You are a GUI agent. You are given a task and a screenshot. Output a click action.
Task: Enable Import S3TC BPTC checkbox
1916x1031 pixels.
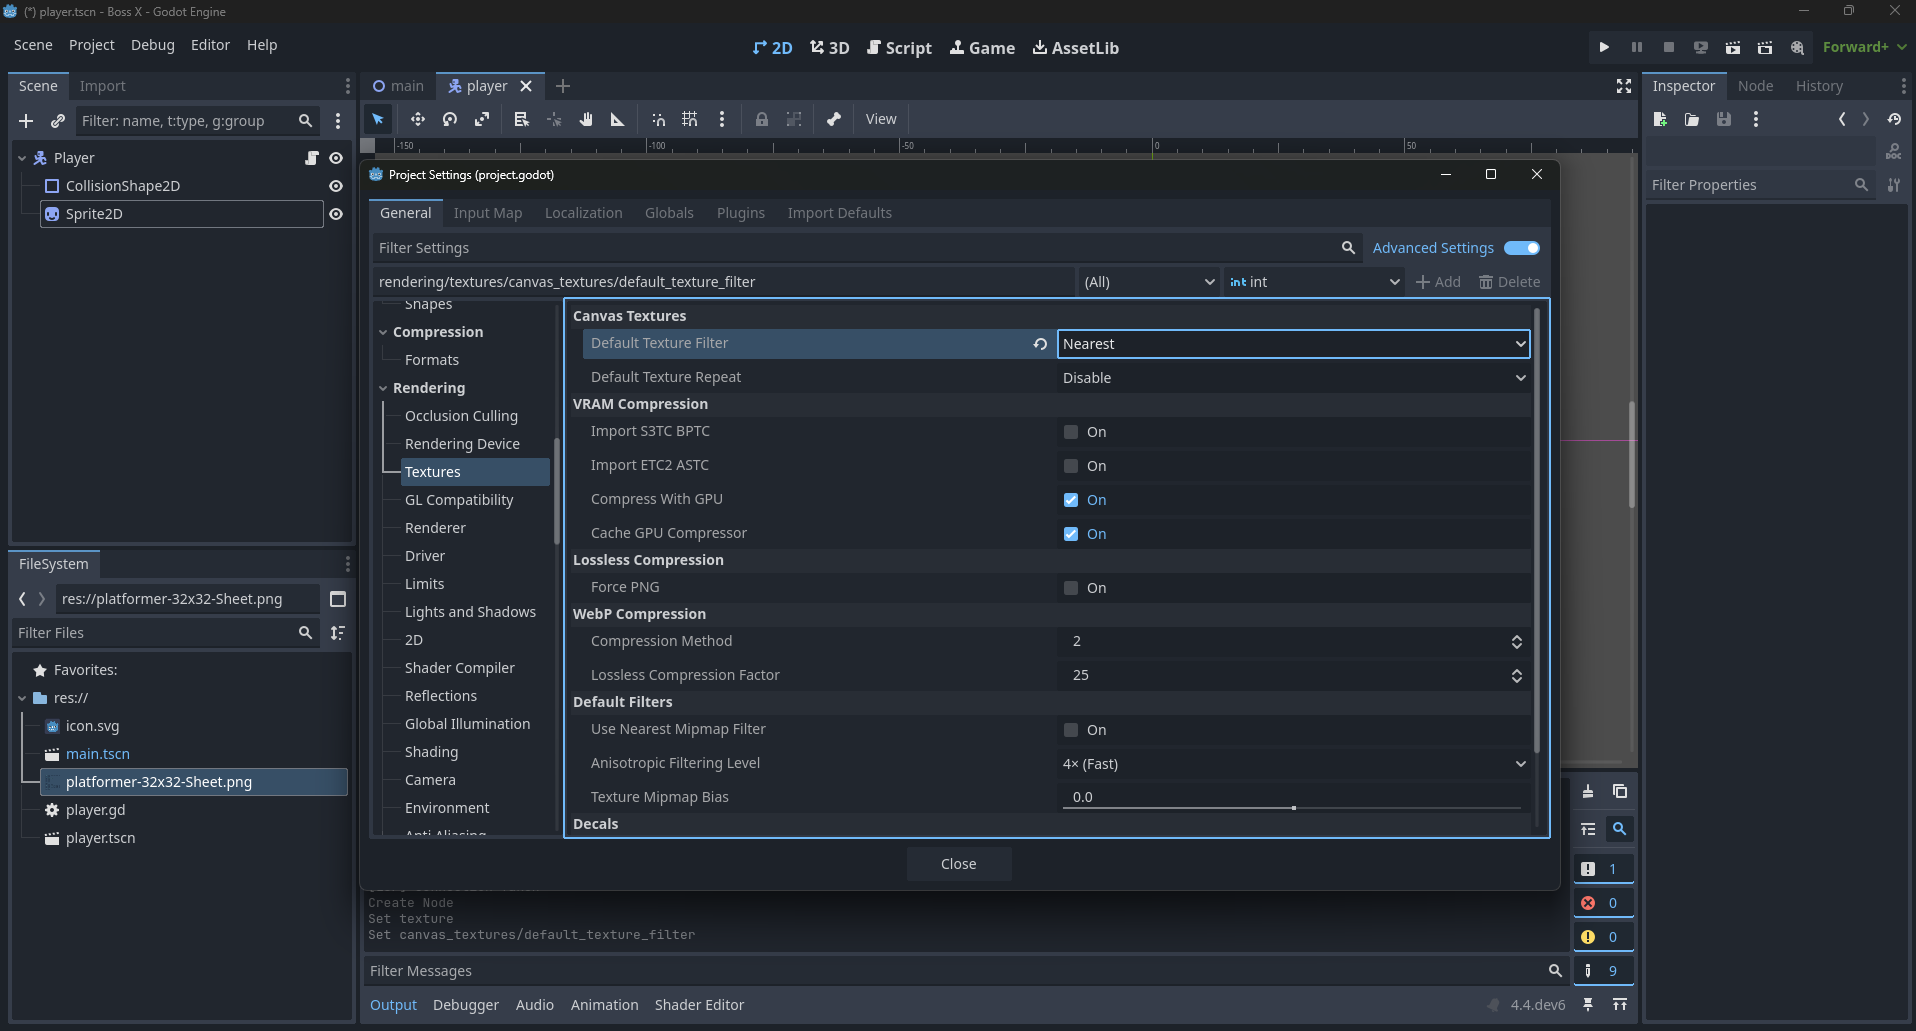coord(1071,432)
